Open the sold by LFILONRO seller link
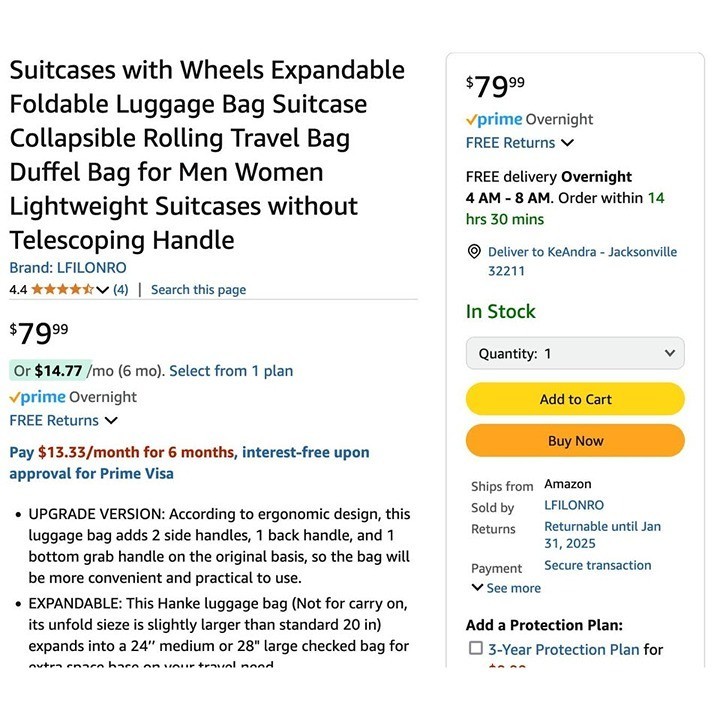This screenshot has width=720, height=720. (x=574, y=505)
